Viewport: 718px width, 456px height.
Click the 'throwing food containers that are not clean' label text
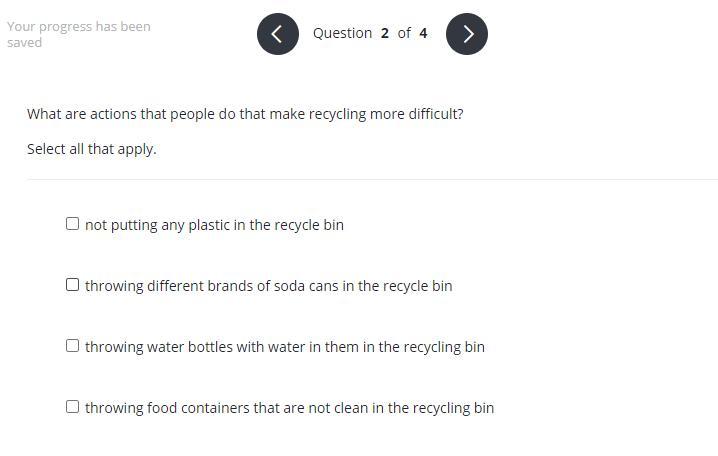tap(289, 408)
